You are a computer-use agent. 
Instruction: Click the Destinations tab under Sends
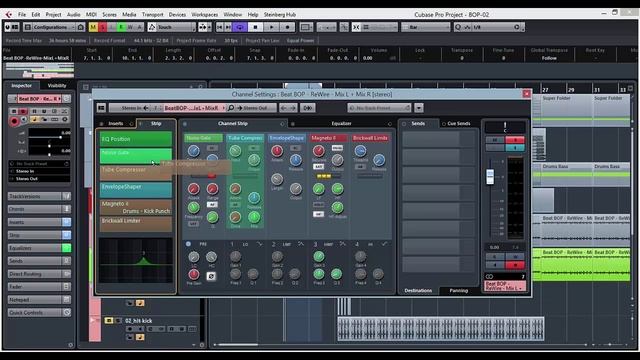(x=418, y=291)
